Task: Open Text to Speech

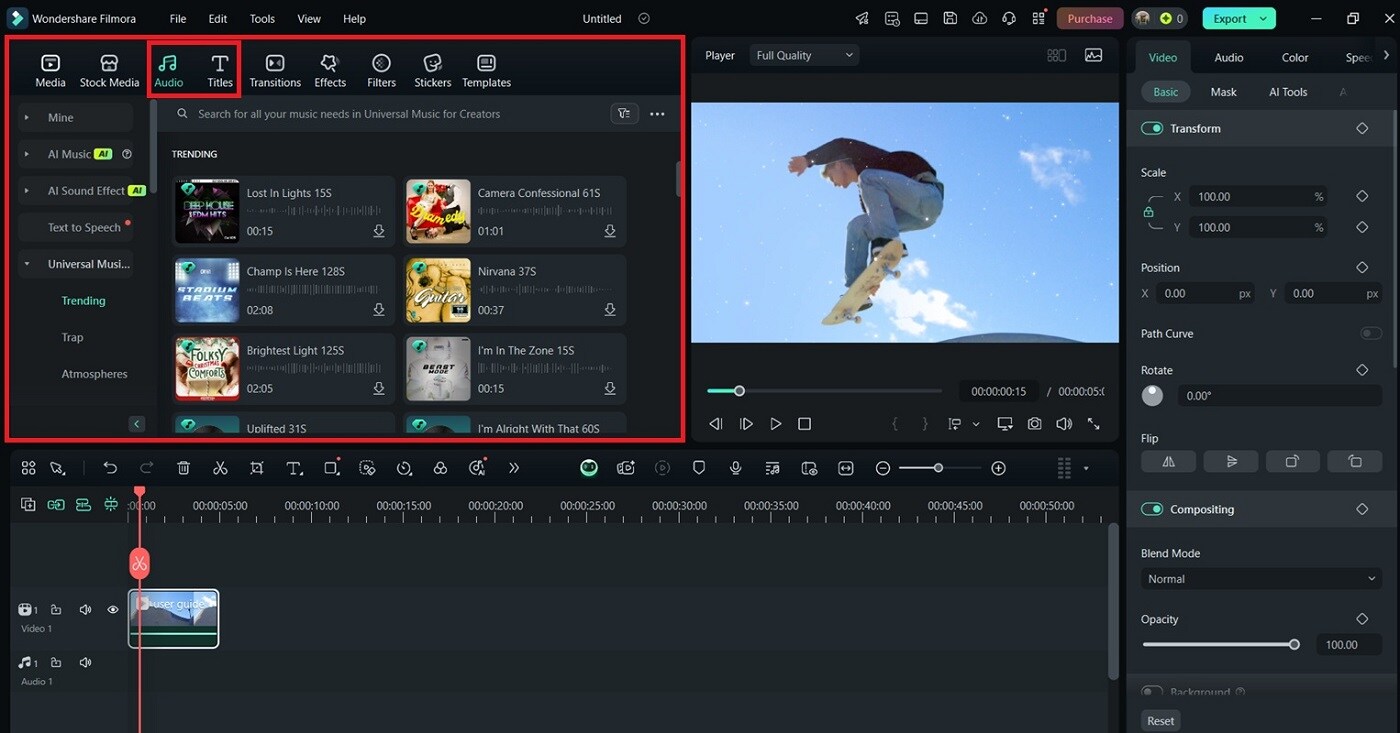Action: [x=84, y=228]
